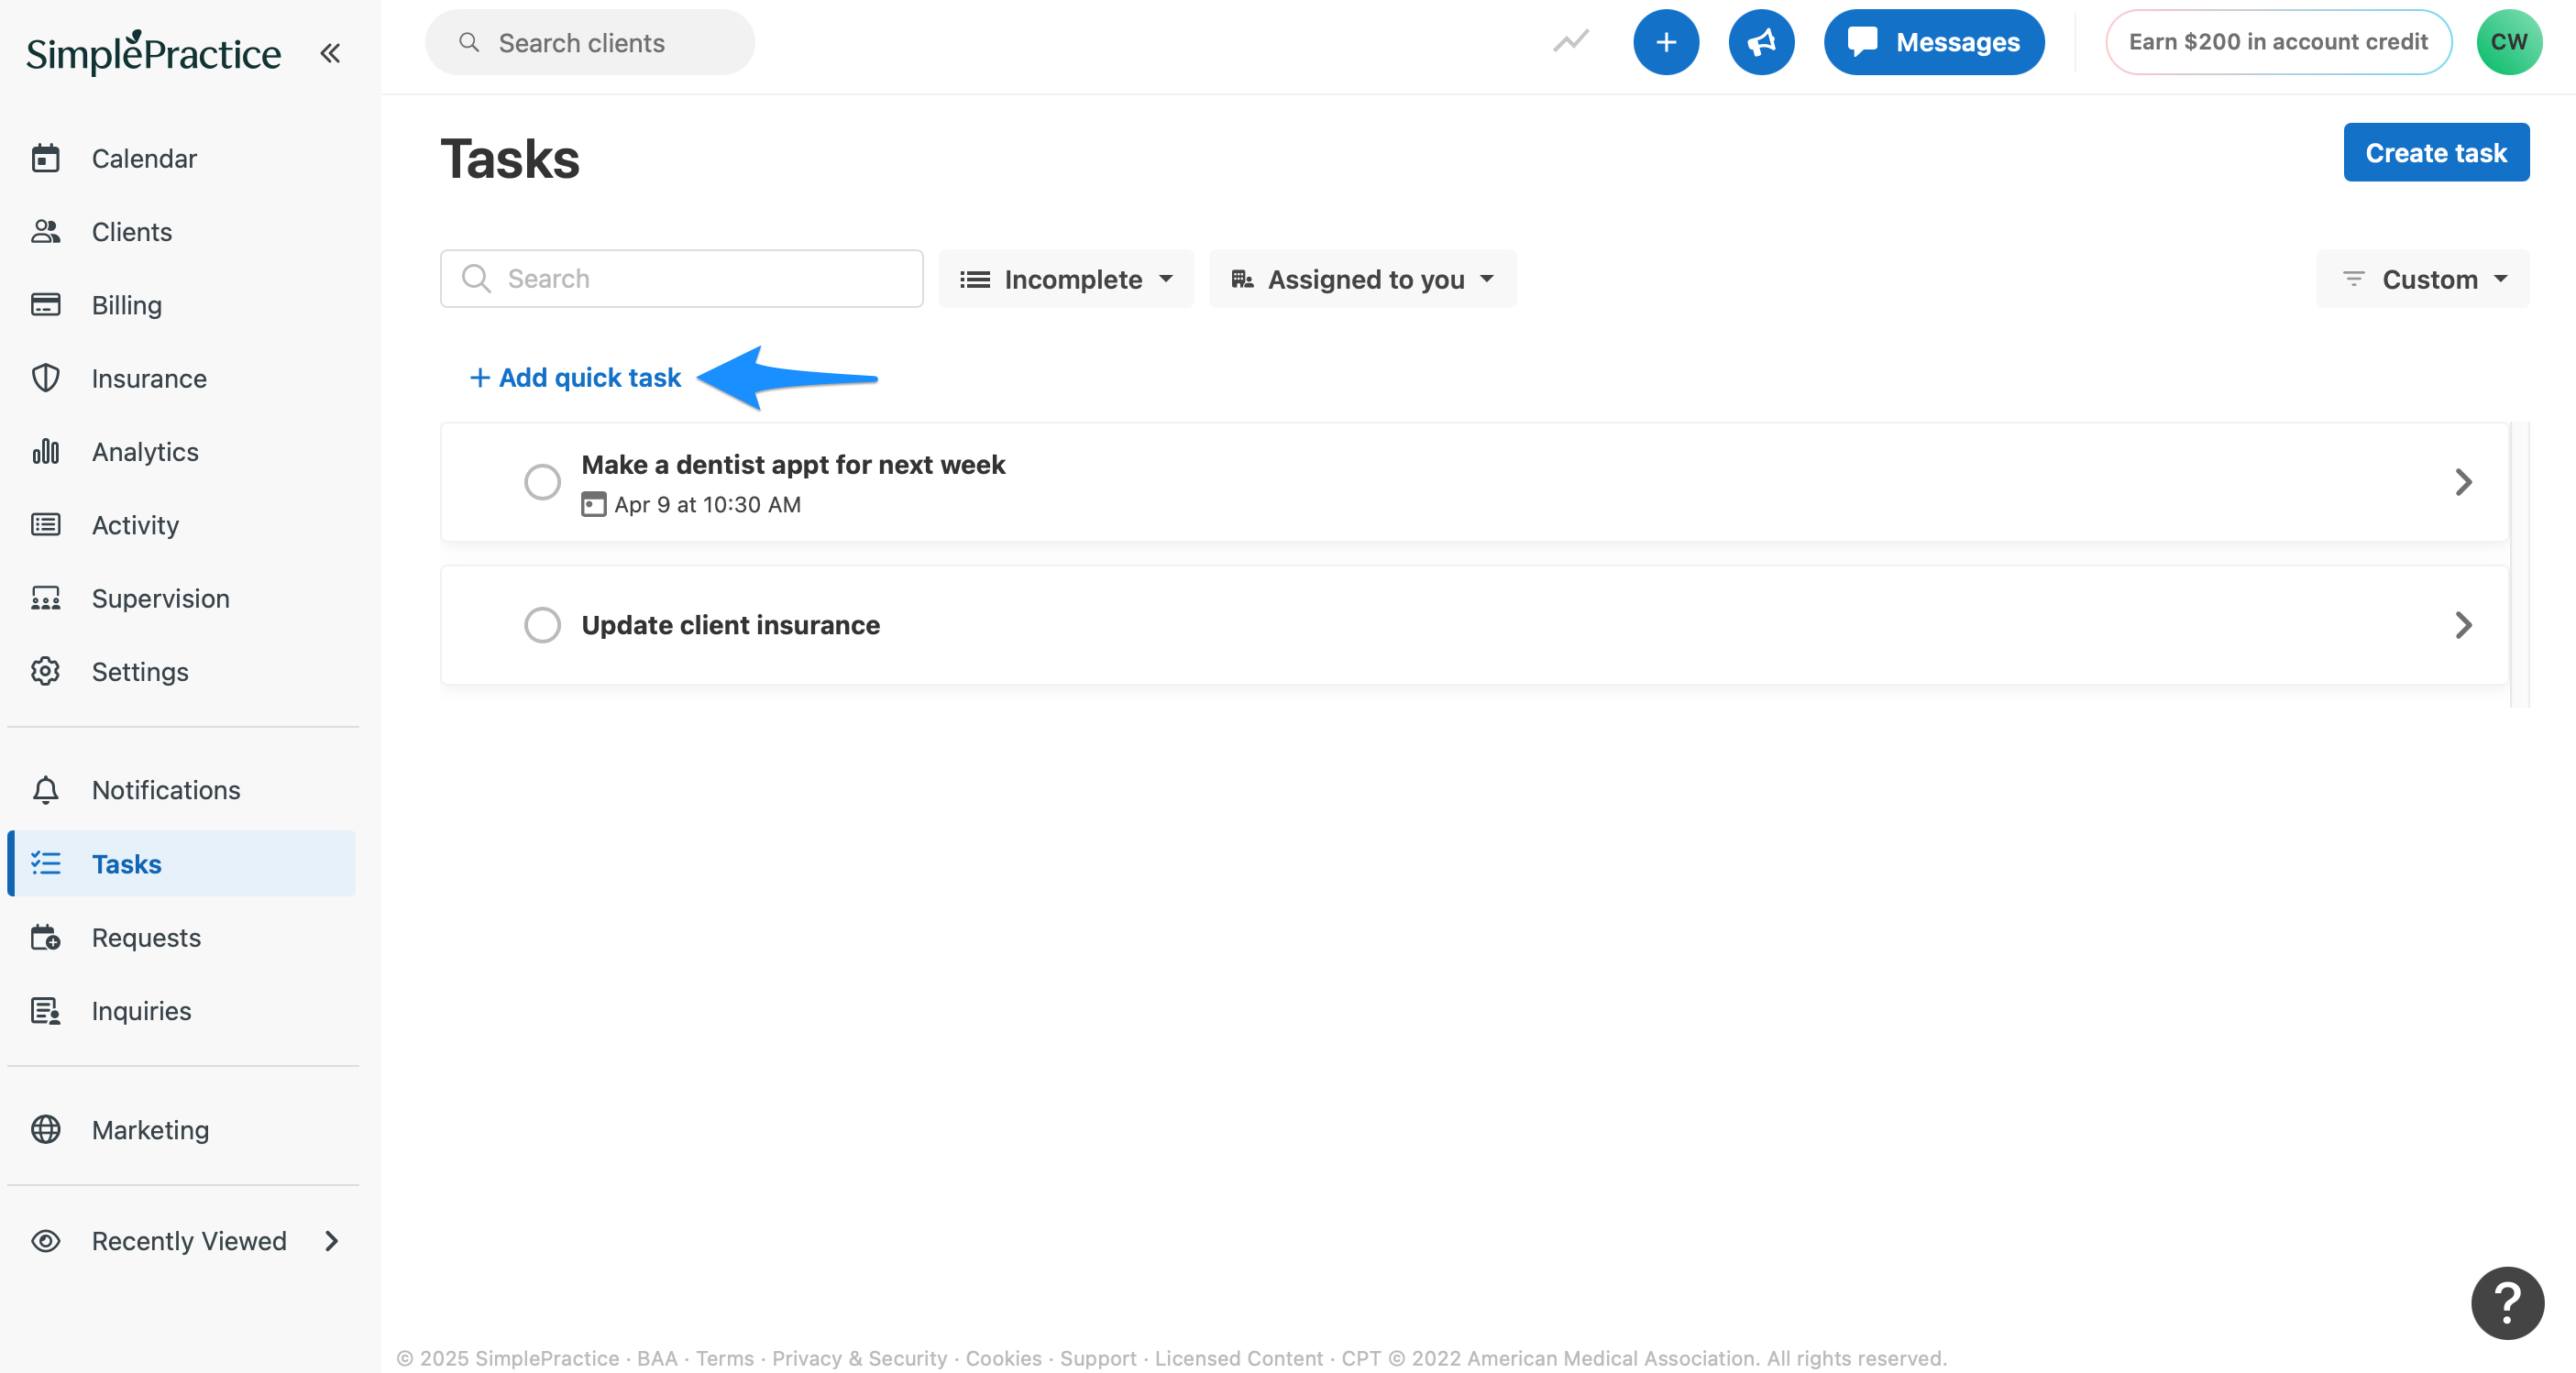The height and width of the screenshot is (1373, 2576).
Task: Open the Terms footer link
Action: [725, 1358]
